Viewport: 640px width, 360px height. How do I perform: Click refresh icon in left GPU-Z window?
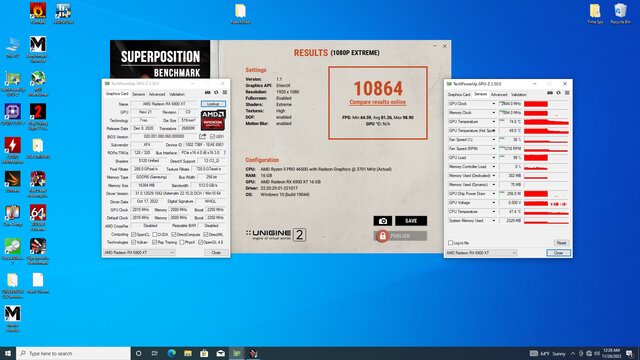coord(216,93)
